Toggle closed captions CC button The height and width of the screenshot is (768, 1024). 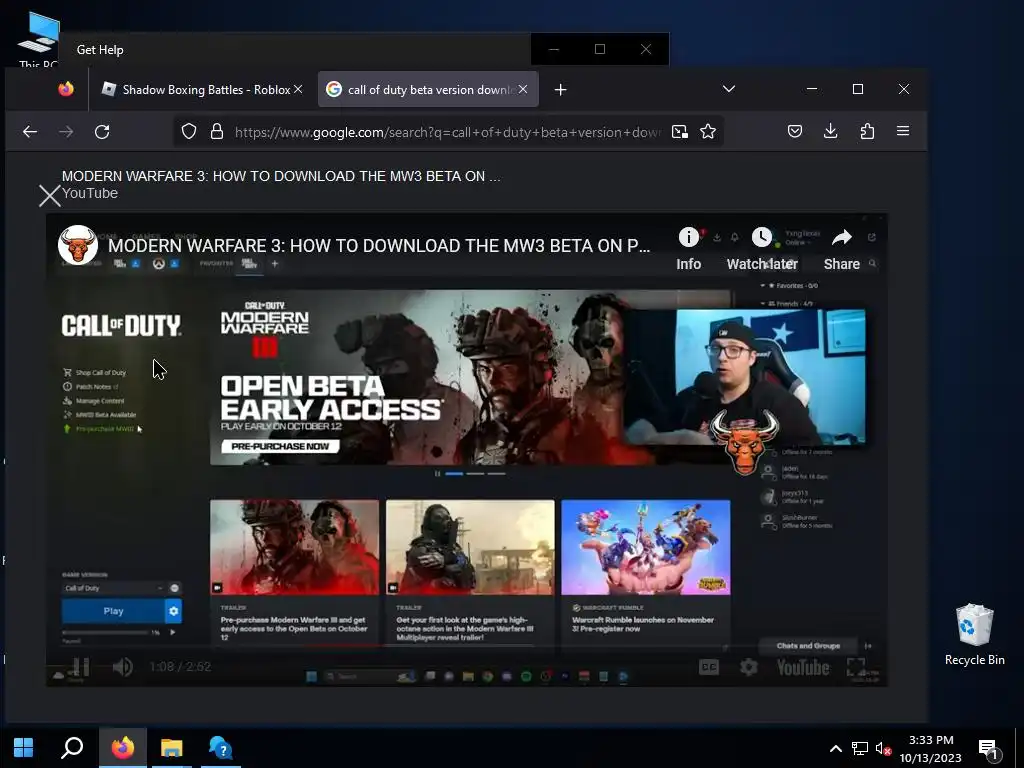pyautogui.click(x=709, y=667)
